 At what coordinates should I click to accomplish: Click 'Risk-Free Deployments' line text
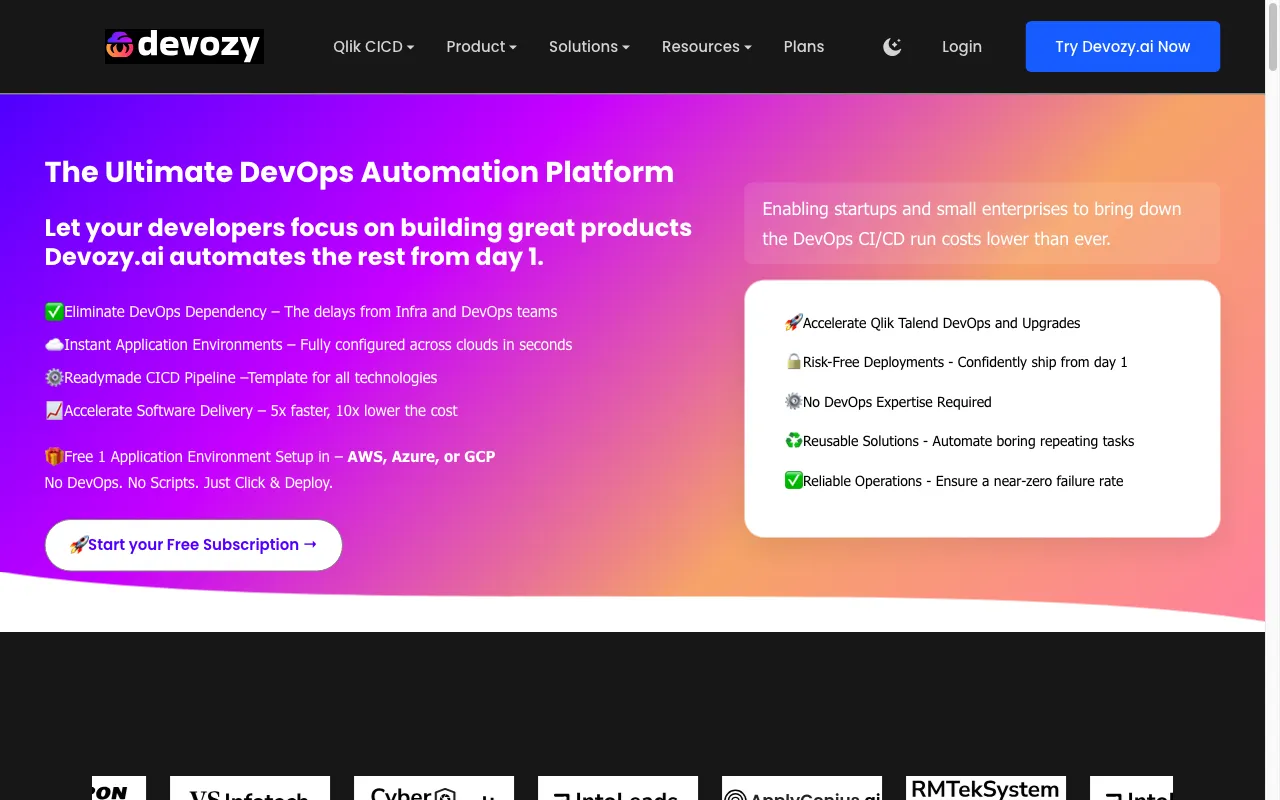(965, 362)
